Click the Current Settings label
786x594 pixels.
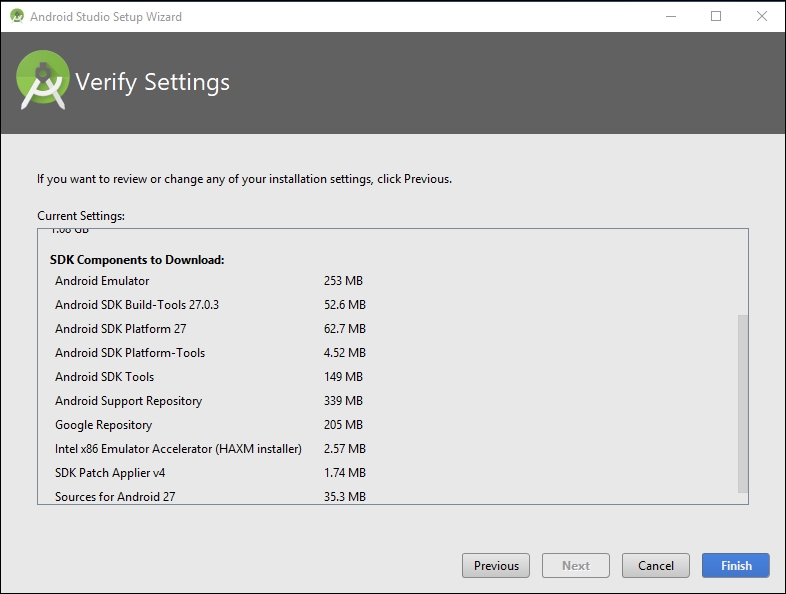pos(81,216)
